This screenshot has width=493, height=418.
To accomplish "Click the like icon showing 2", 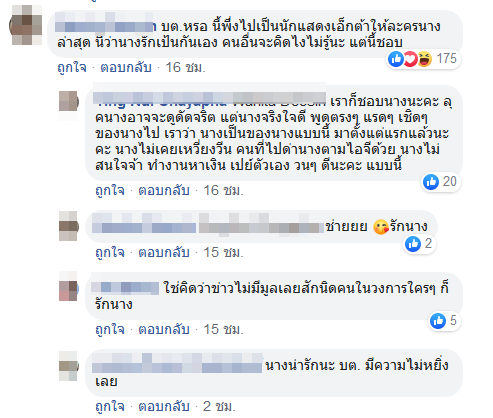I will pos(413,244).
